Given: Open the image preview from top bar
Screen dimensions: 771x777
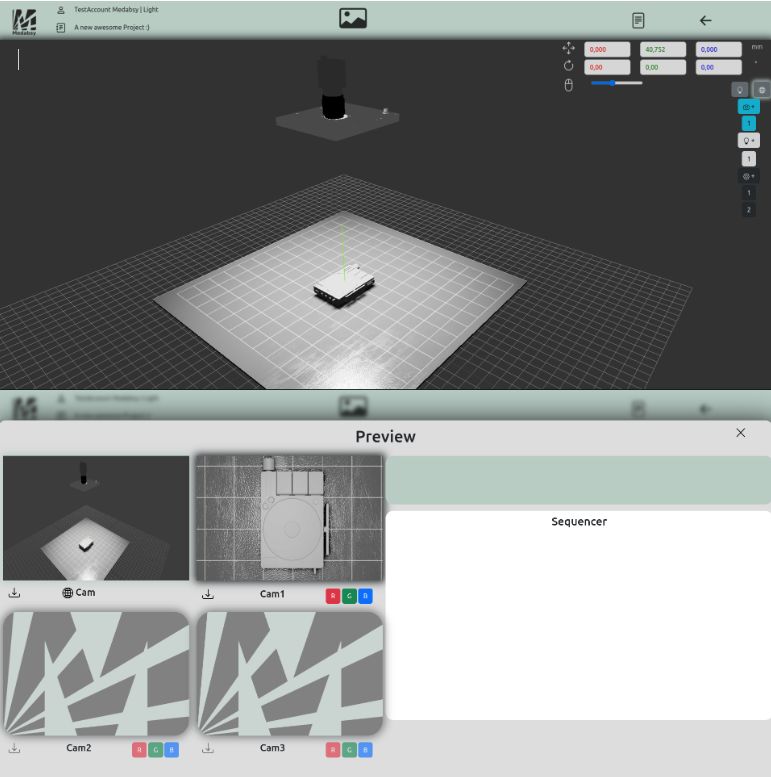Looking at the screenshot, I should tap(353, 18).
